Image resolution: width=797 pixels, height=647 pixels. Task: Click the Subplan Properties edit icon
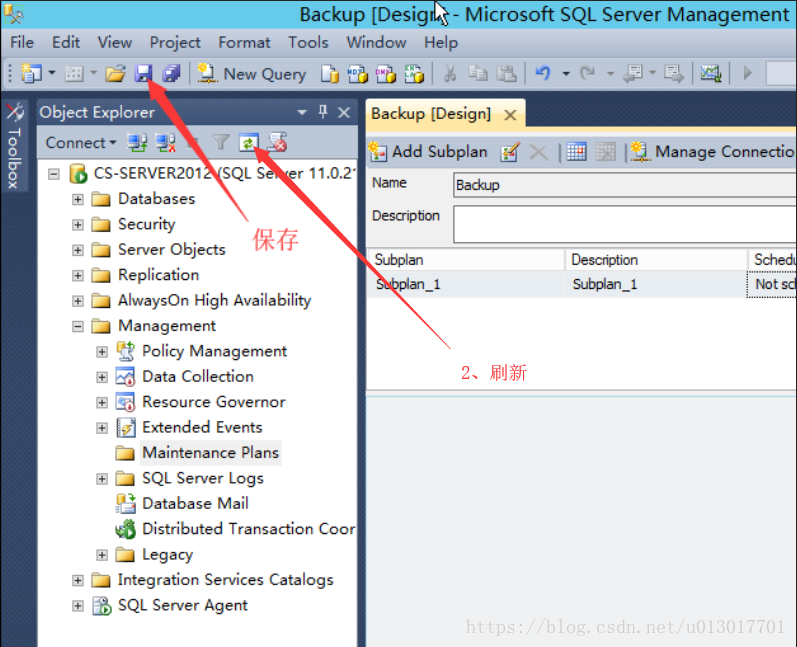tap(510, 152)
